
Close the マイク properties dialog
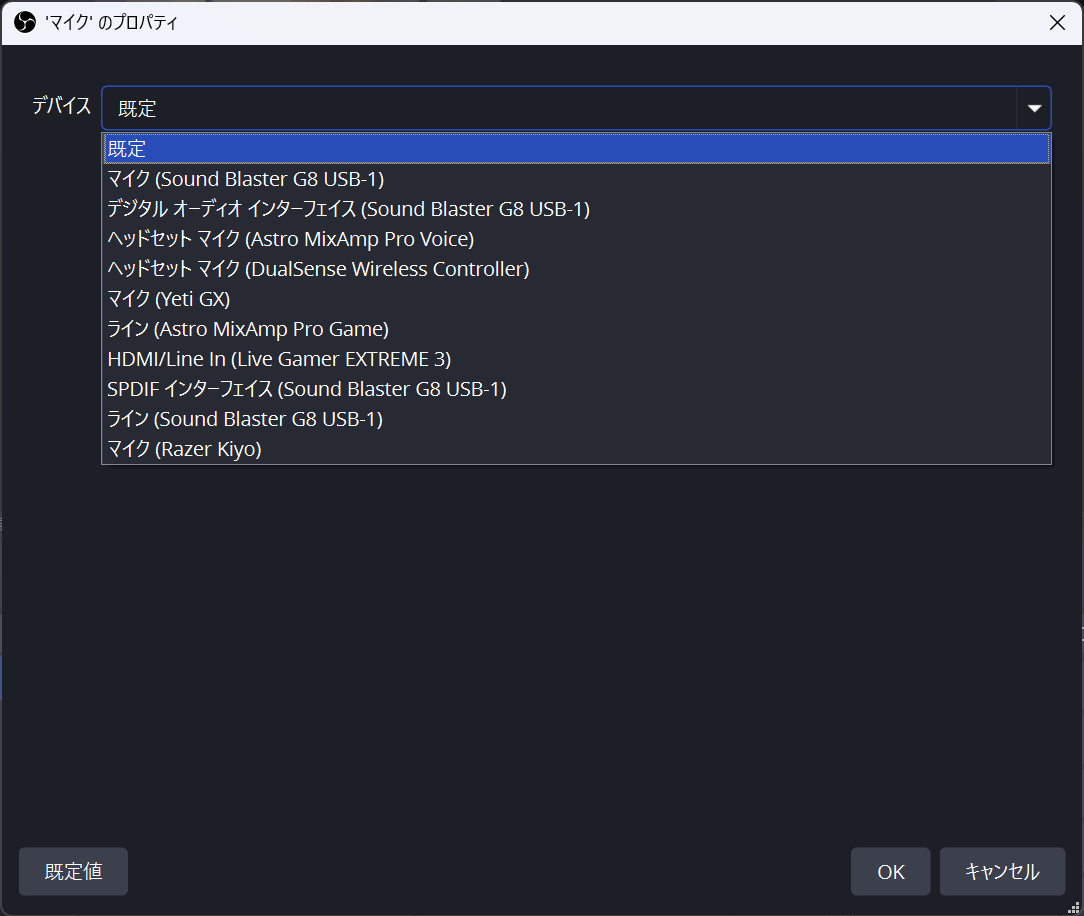1057,22
